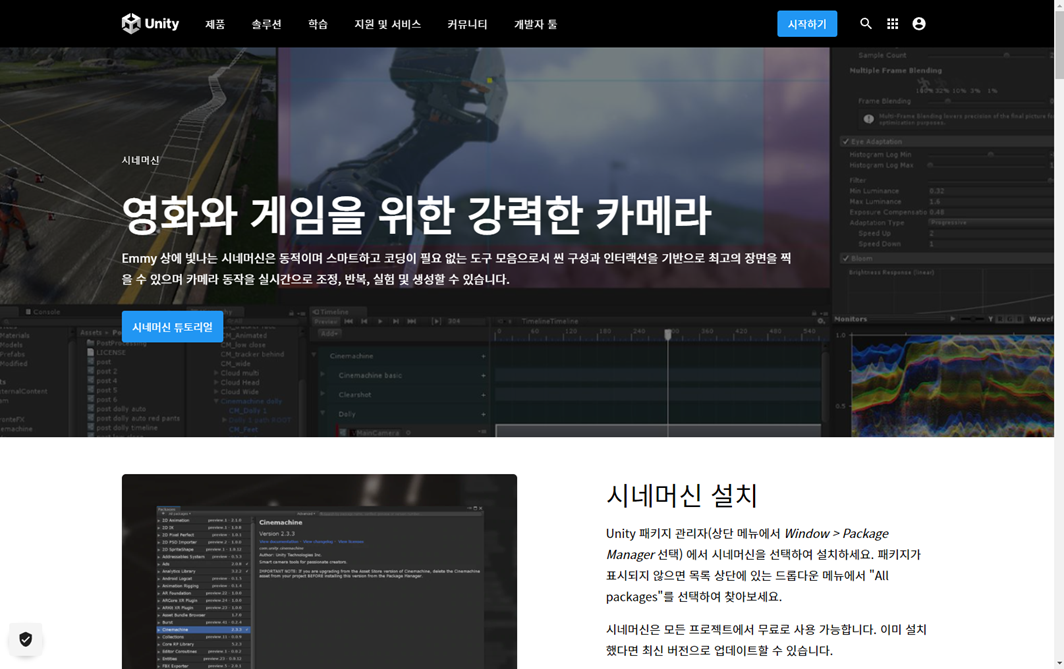Viewport: 1064px width, 669px height.
Task: Click the page vertical scrollbar thumb
Action: [1059, 45]
